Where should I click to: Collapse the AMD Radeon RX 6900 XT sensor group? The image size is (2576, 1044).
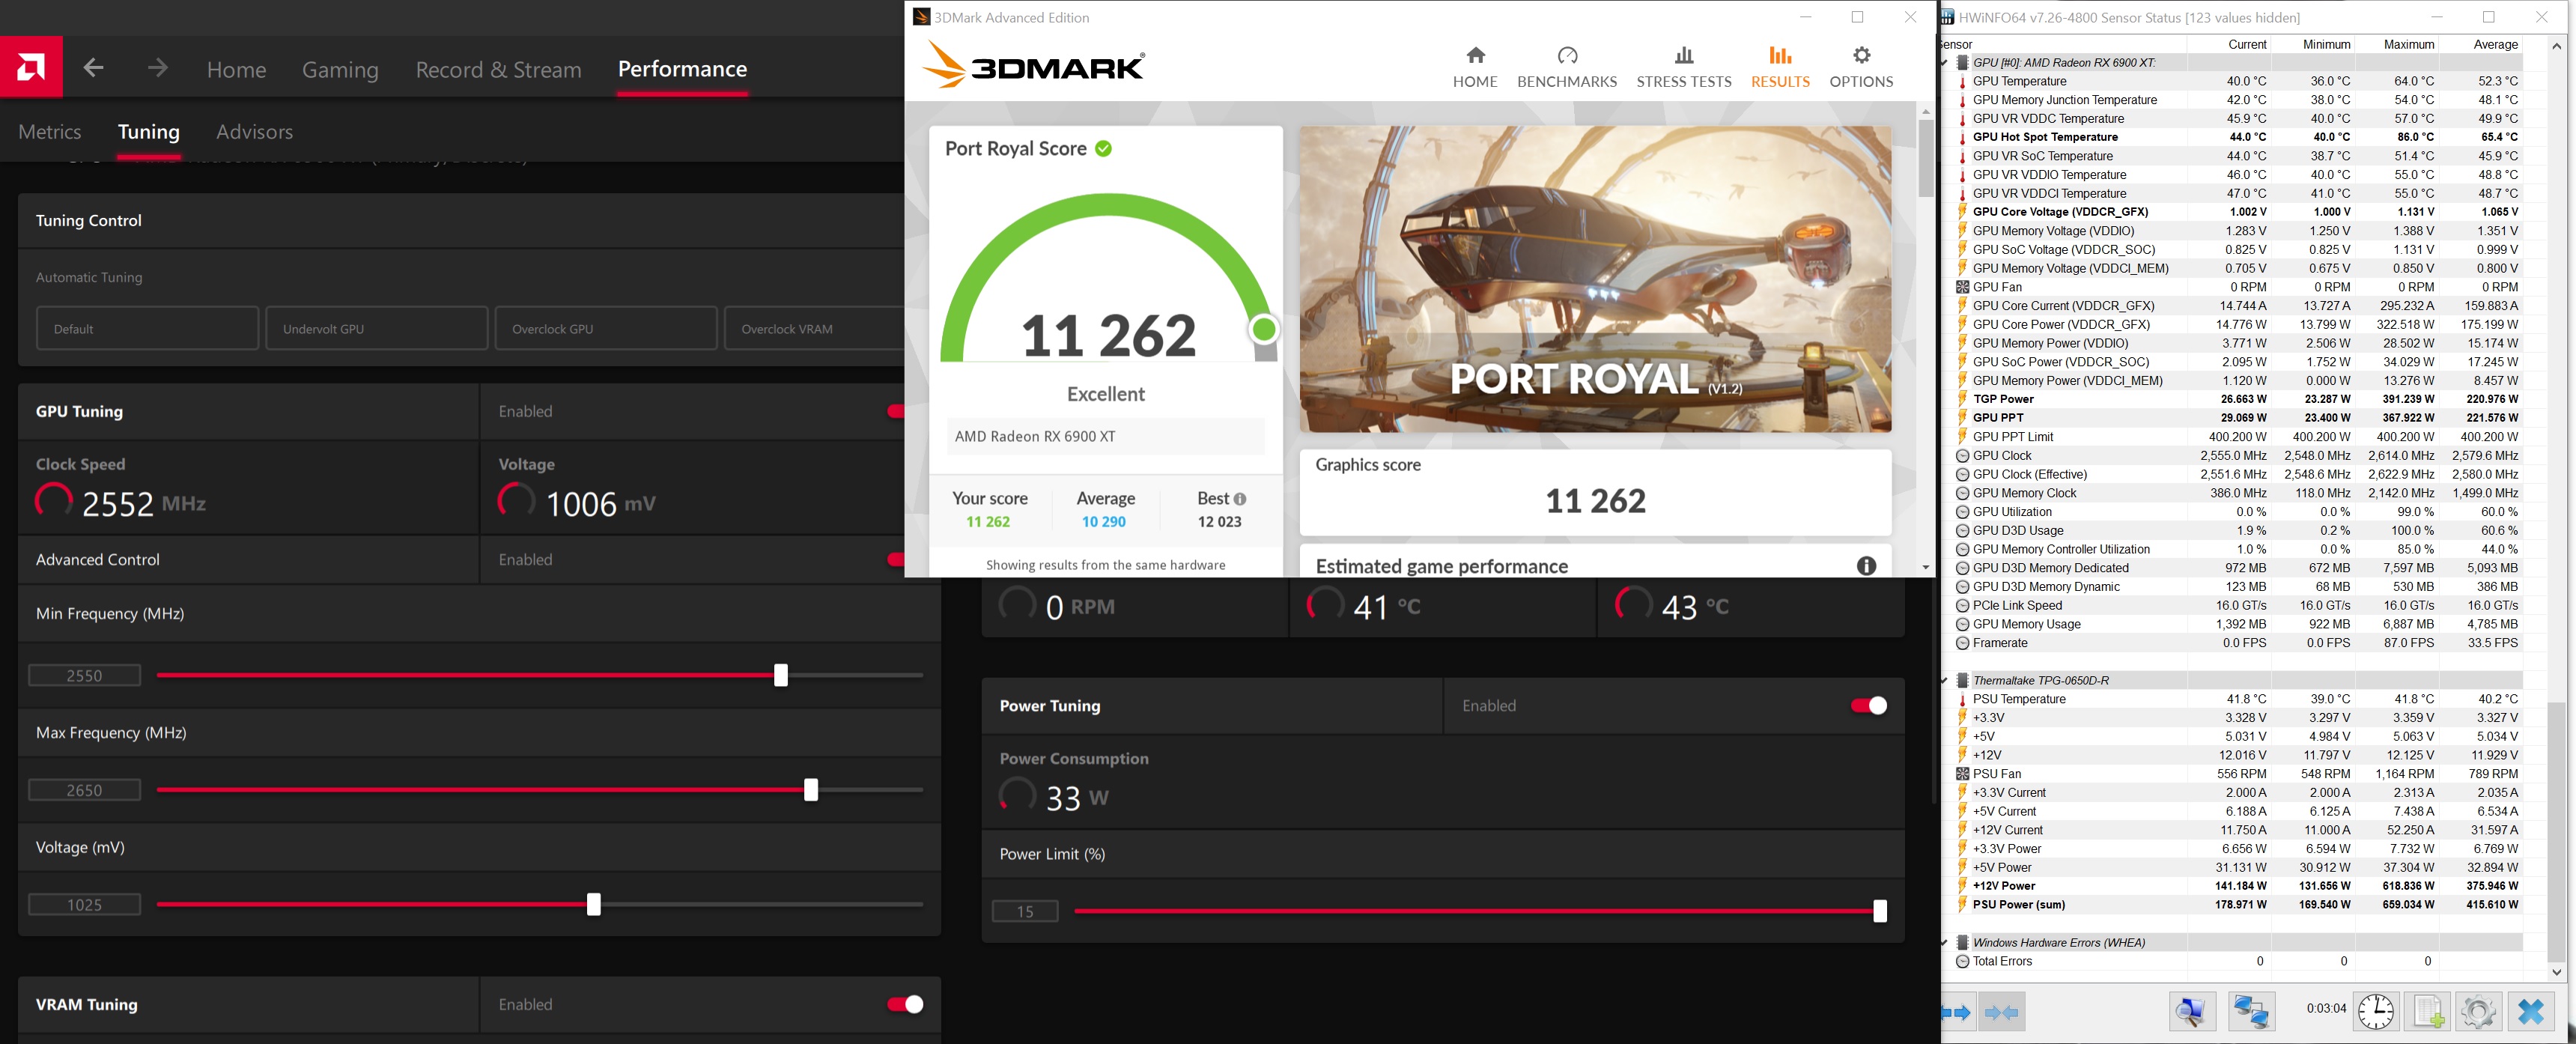point(1945,62)
